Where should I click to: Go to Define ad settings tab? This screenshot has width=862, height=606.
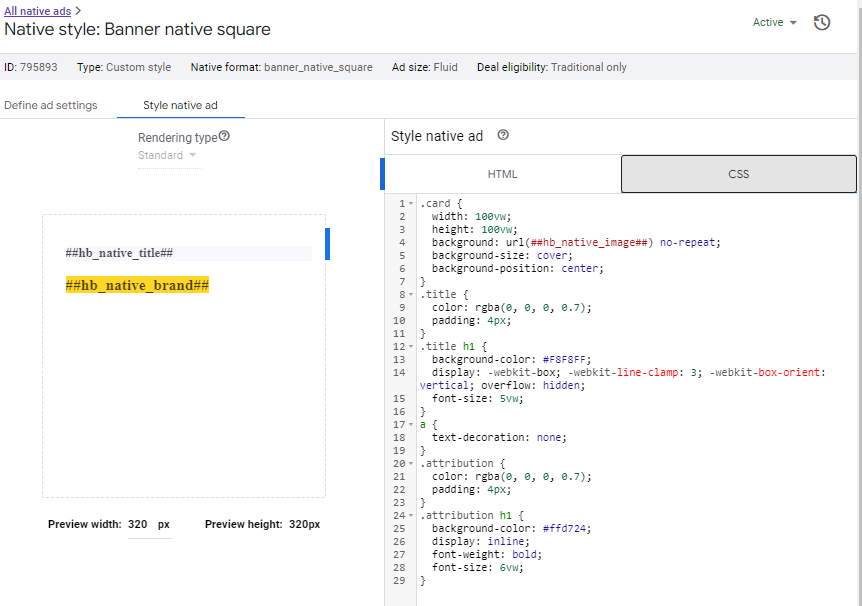point(51,105)
